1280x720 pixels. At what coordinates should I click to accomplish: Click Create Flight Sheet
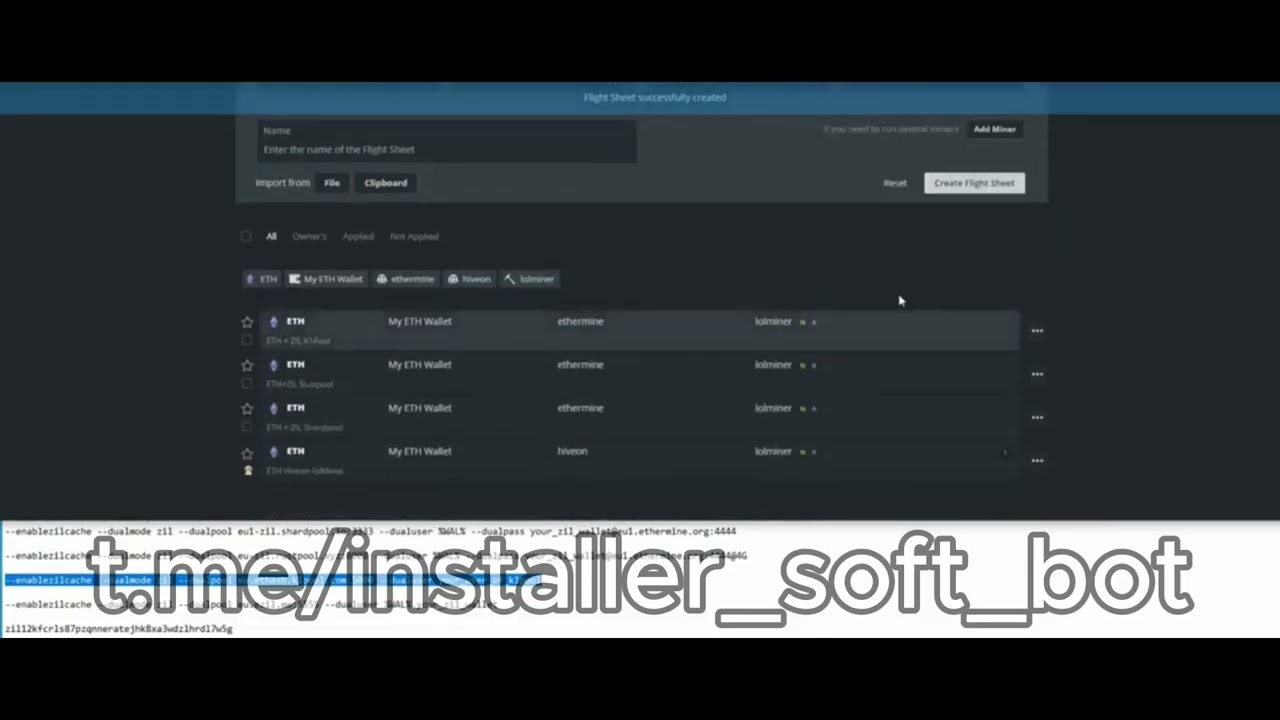click(974, 183)
